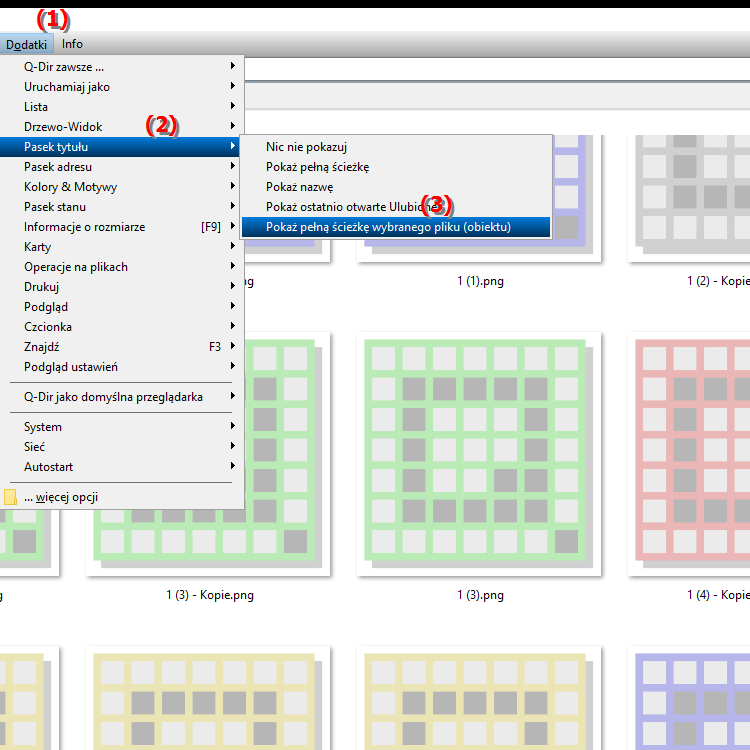Screen dimensions: 750x750
Task: Open the Pasek stanu submenu
Action: click(x=122, y=207)
